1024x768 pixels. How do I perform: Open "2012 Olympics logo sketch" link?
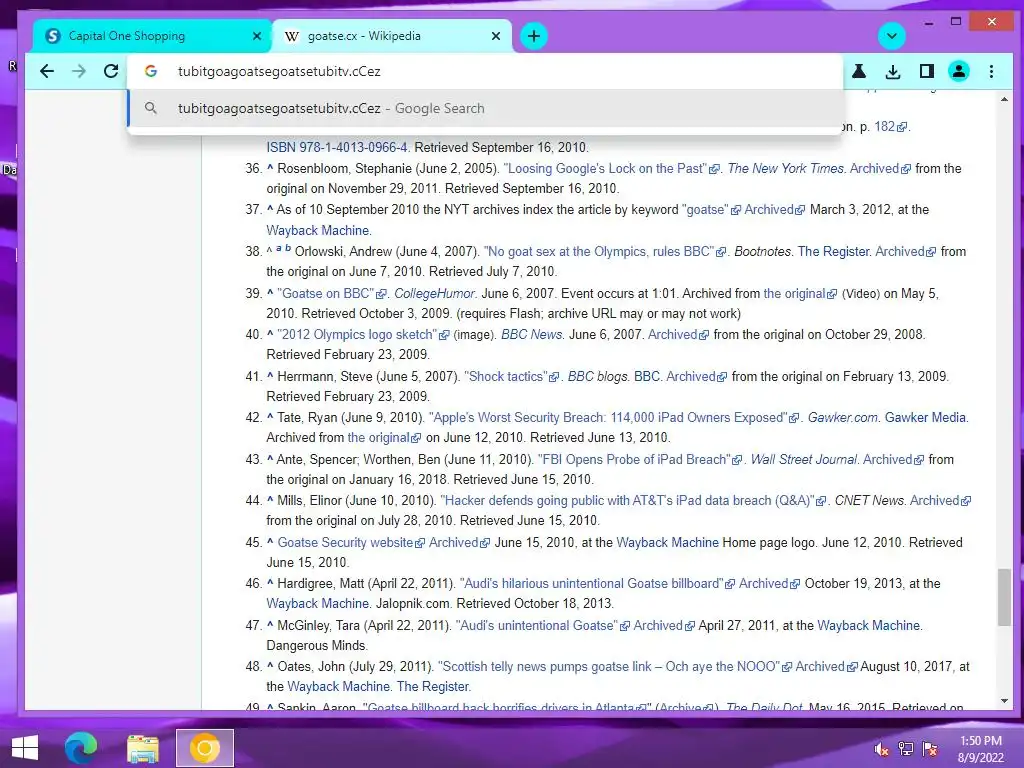click(x=363, y=334)
